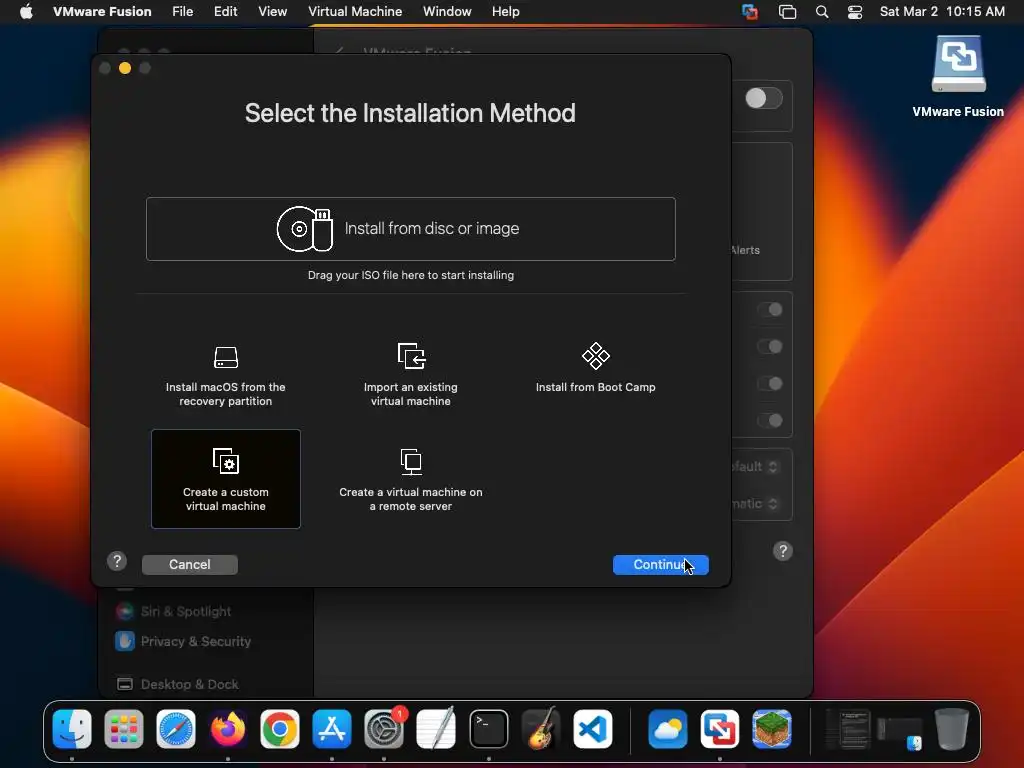Open the View menu
This screenshot has width=1024, height=768.
click(272, 12)
